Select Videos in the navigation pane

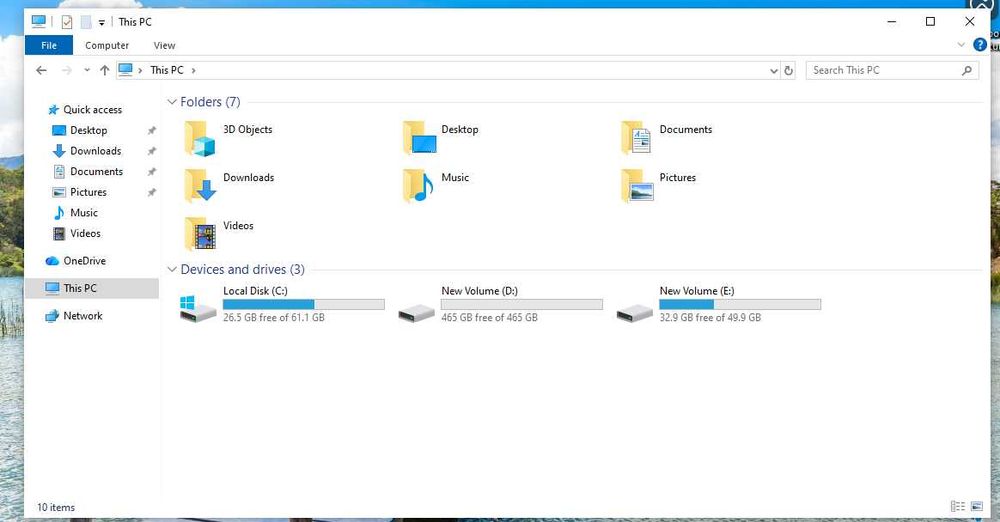click(85, 233)
